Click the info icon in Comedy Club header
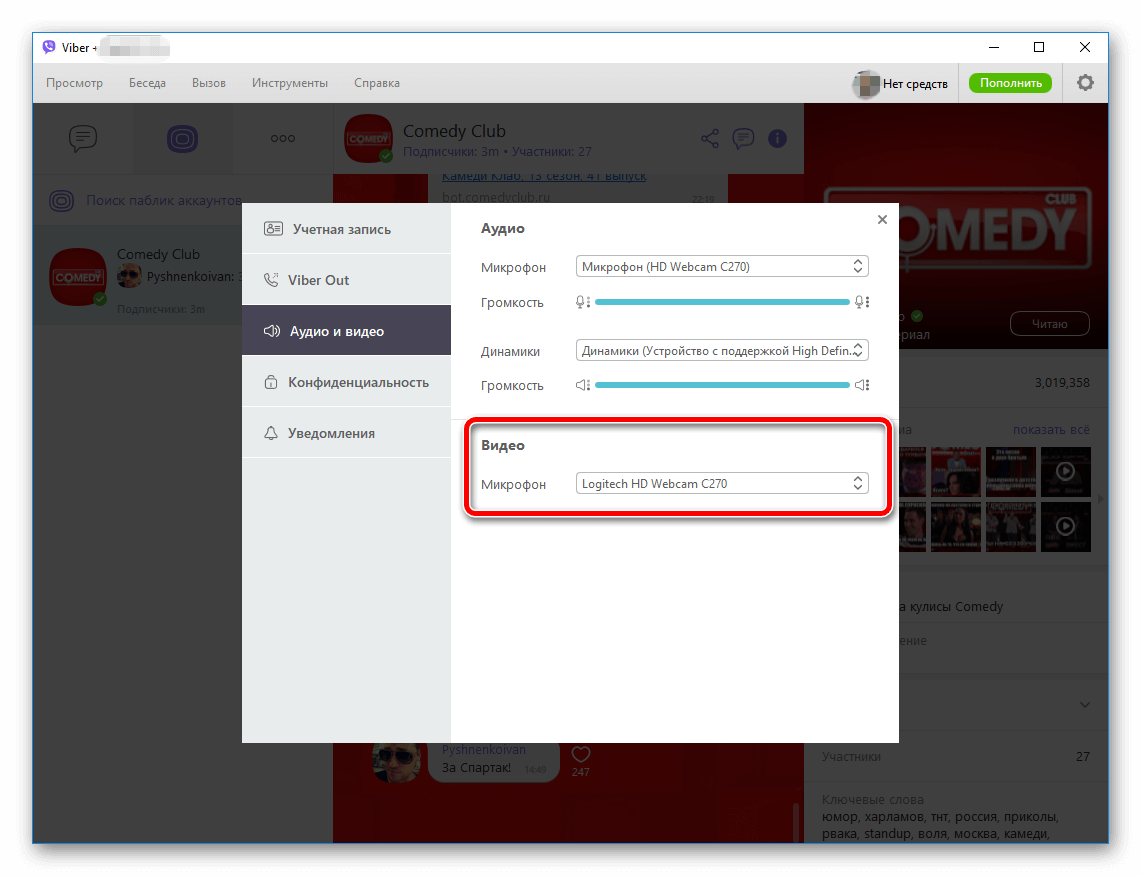 777,138
